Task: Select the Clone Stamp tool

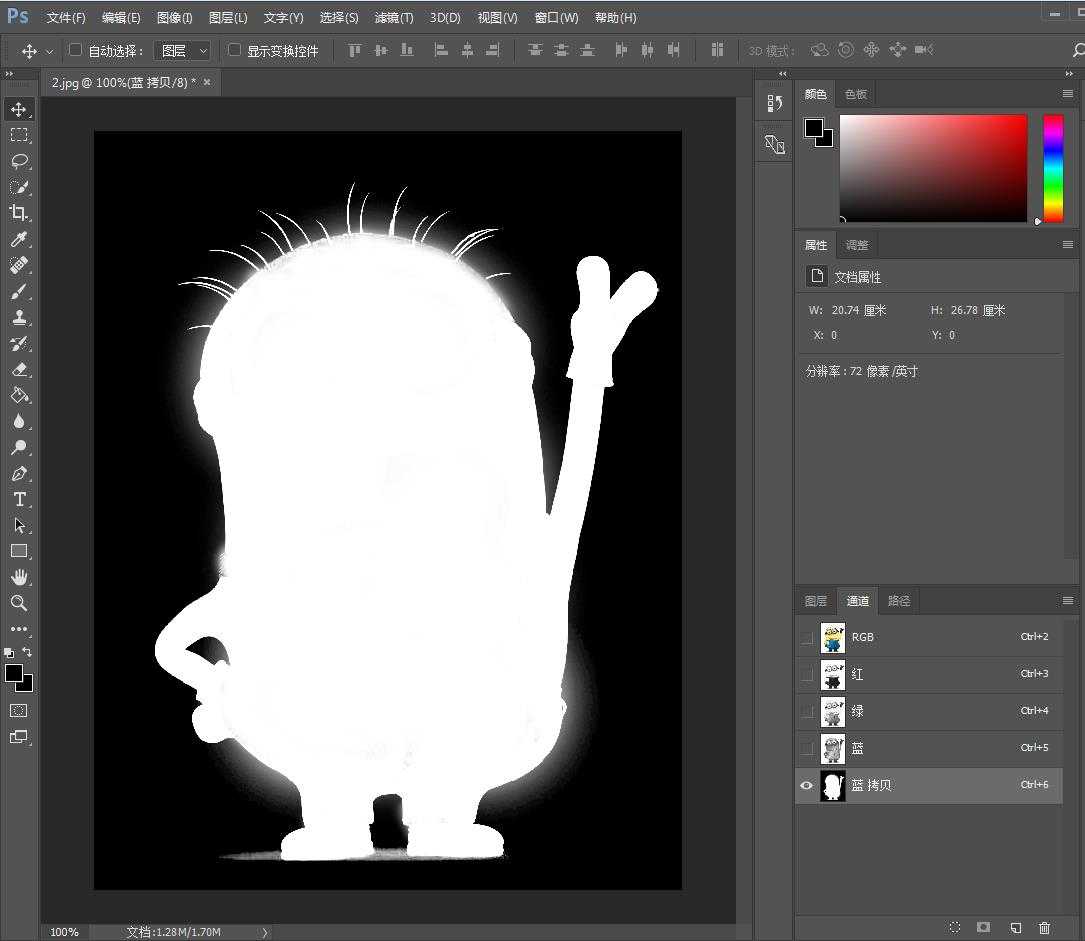Action: [x=19, y=317]
